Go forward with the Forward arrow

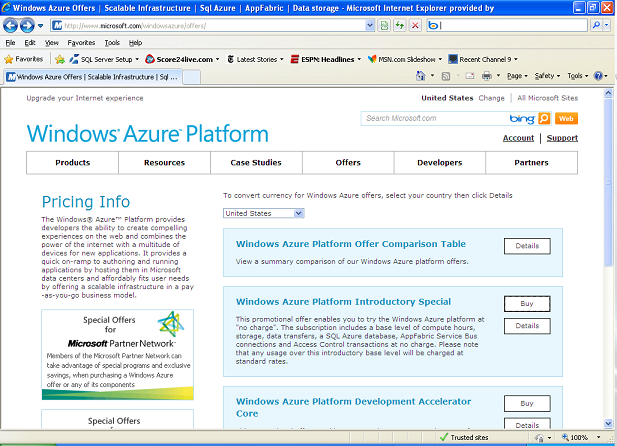pyautogui.click(x=27, y=26)
